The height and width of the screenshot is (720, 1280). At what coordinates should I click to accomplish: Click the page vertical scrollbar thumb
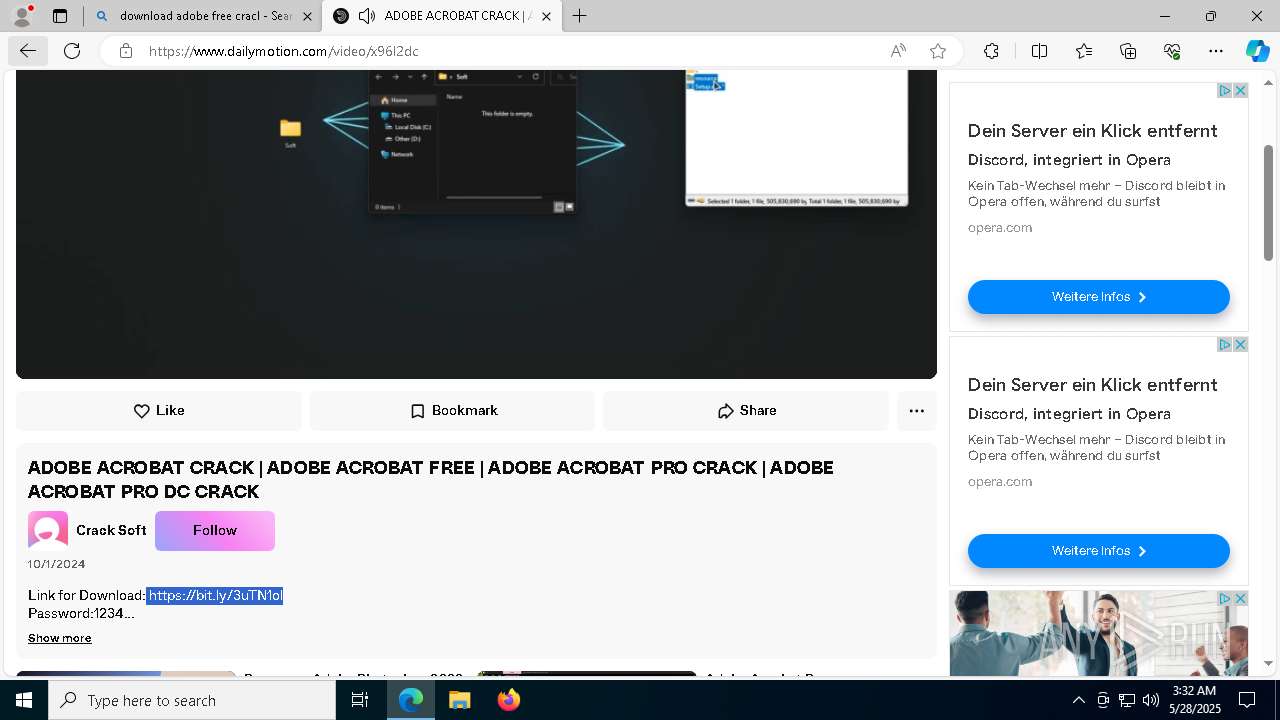click(x=1268, y=203)
